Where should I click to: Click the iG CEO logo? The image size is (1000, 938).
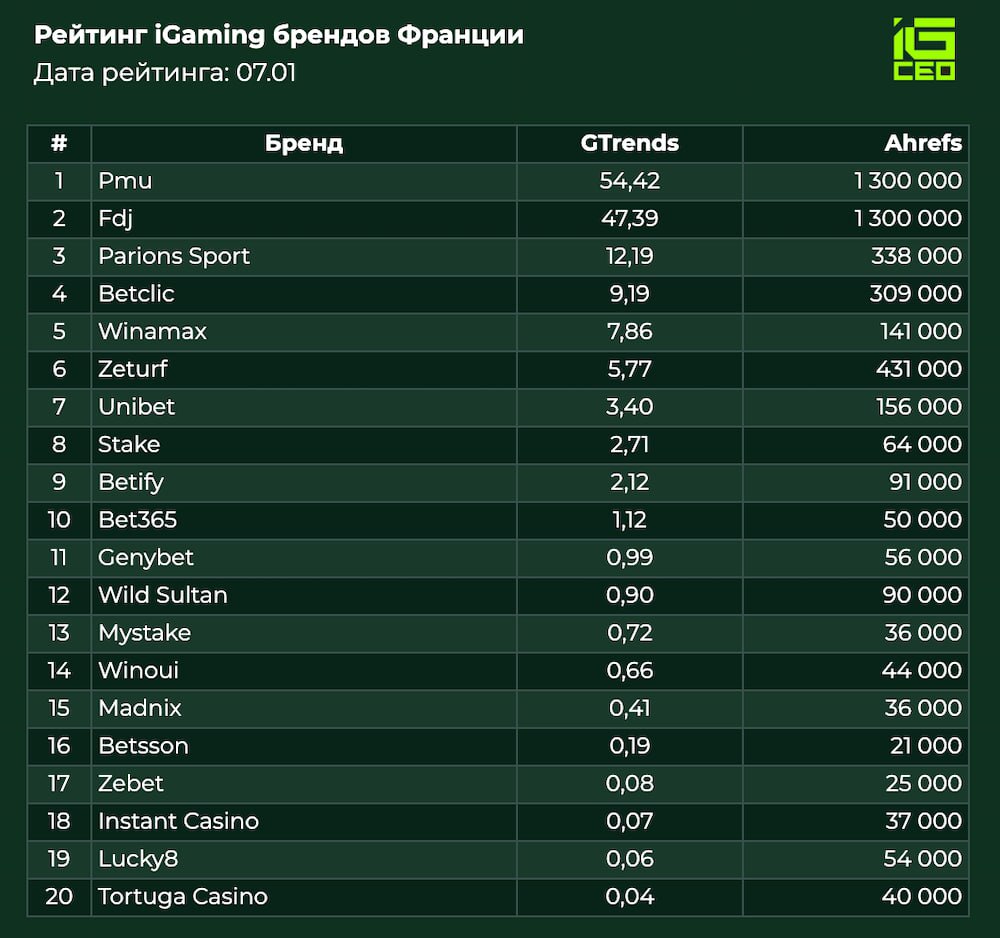click(923, 49)
